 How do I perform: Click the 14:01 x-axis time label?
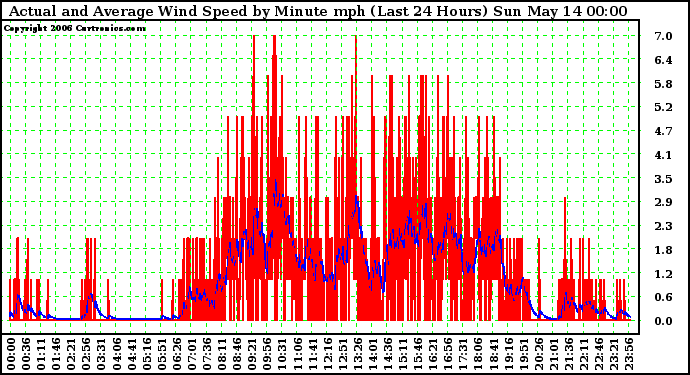tap(372, 354)
